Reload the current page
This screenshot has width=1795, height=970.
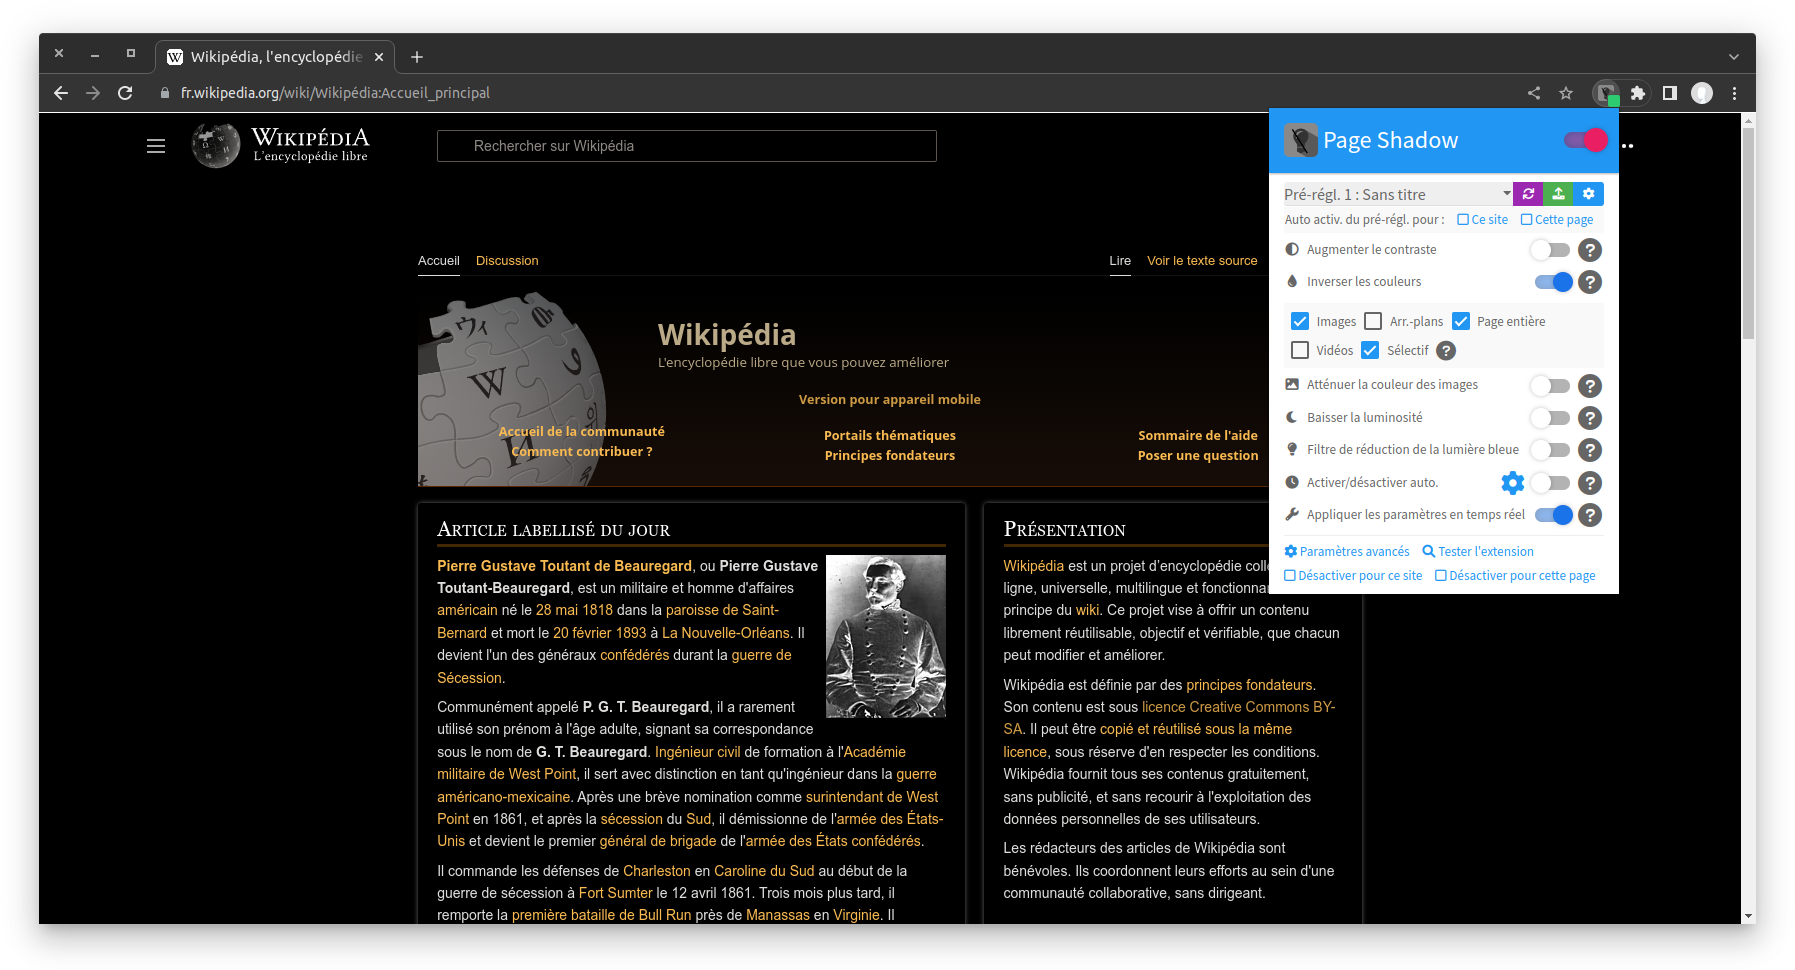[125, 93]
